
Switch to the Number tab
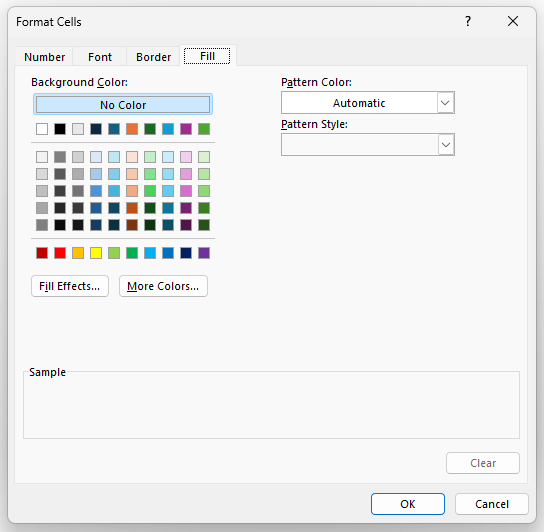click(x=44, y=57)
